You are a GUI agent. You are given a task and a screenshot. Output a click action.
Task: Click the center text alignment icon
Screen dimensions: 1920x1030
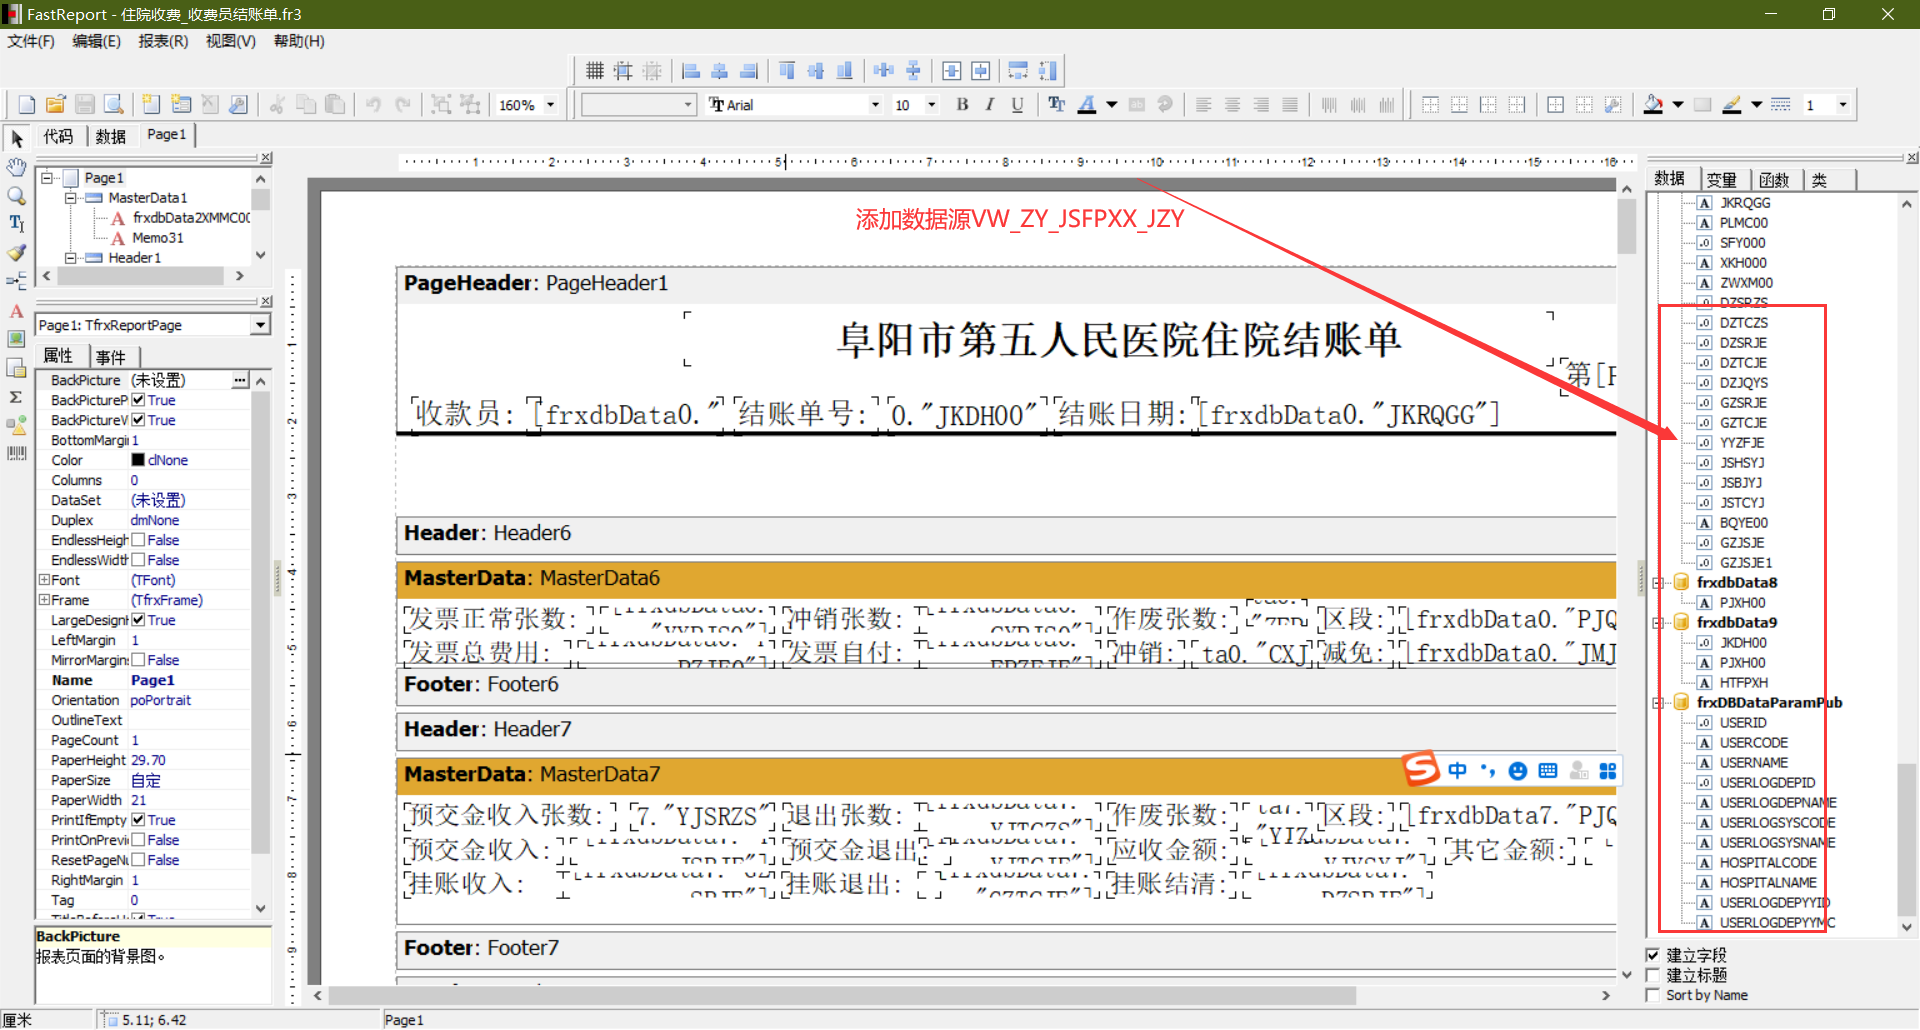point(1233,105)
